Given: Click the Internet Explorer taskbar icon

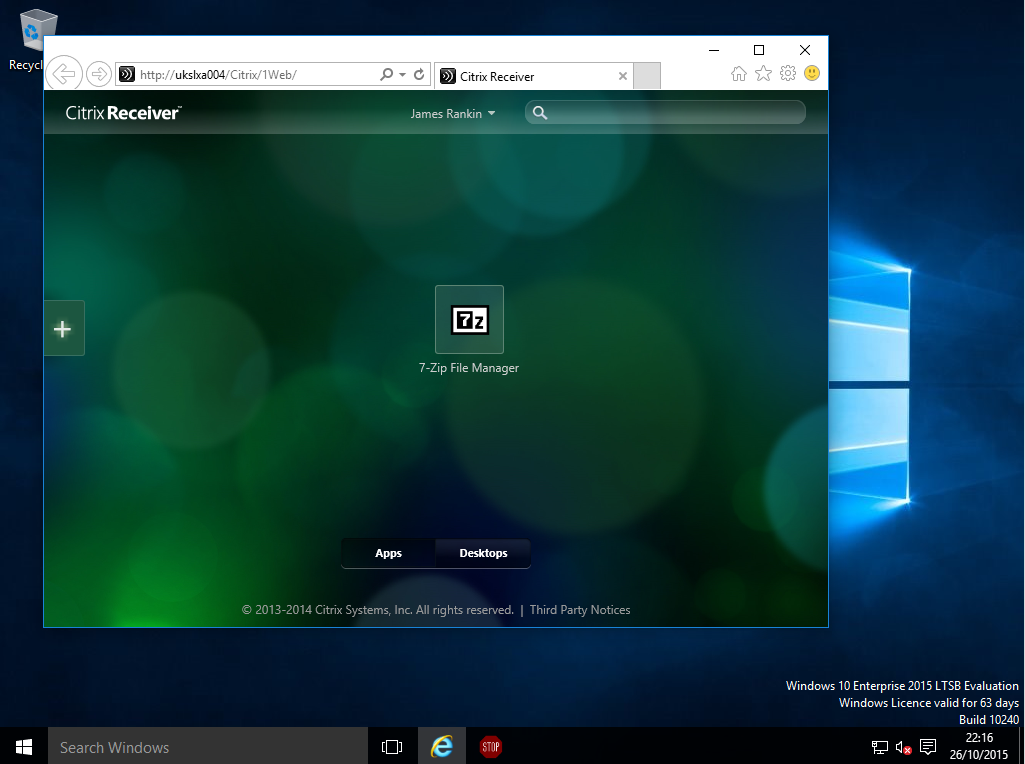Looking at the screenshot, I should (442, 746).
